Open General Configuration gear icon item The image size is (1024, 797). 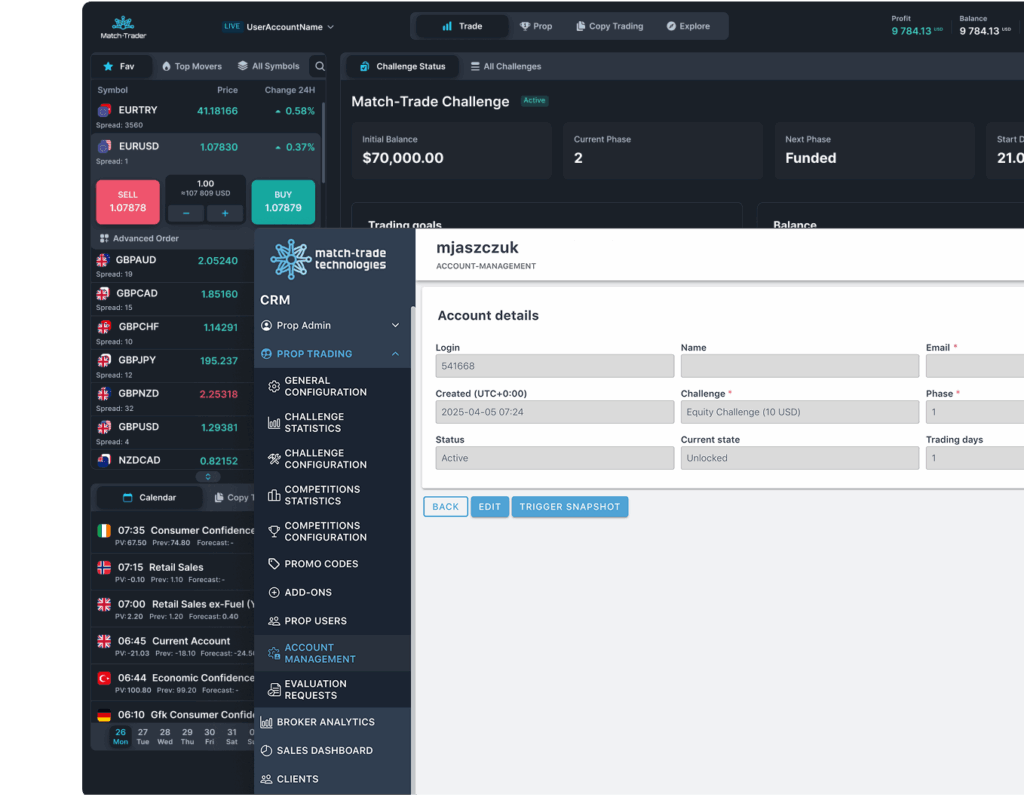coord(324,386)
